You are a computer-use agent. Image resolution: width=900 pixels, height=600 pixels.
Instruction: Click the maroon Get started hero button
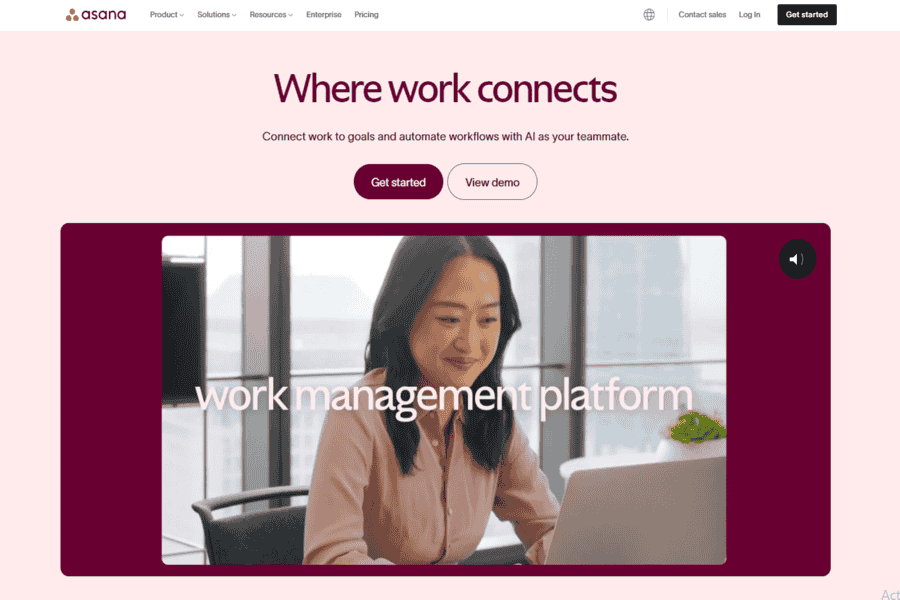(398, 182)
